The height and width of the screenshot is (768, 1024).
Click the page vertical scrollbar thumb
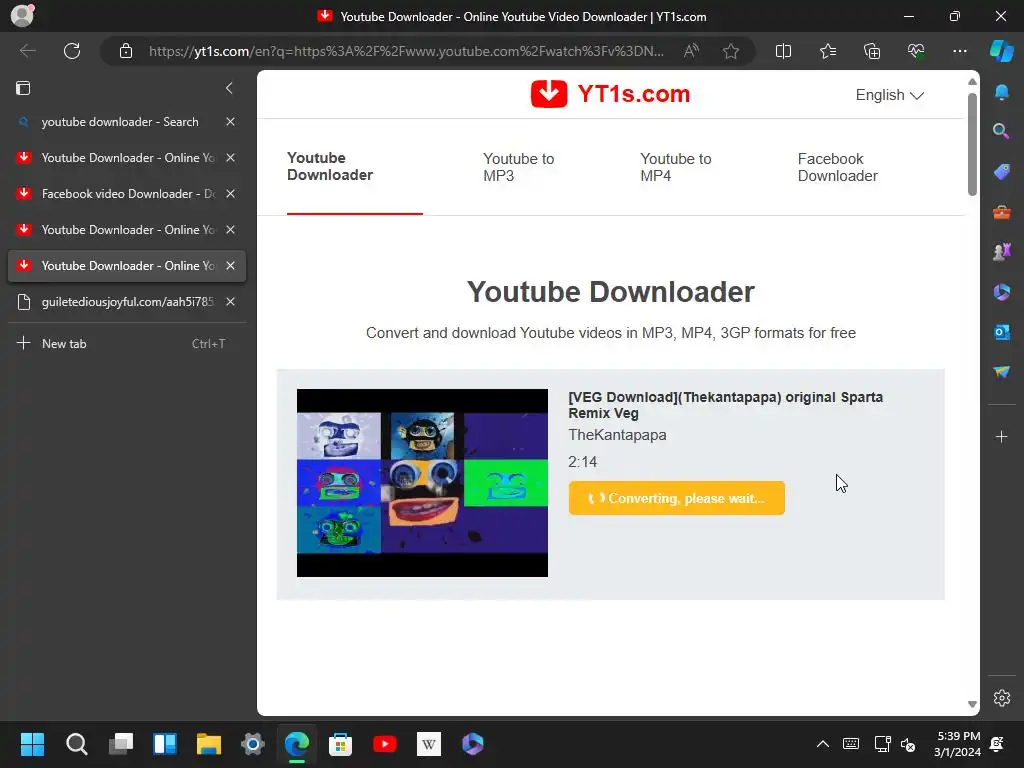coord(972,144)
